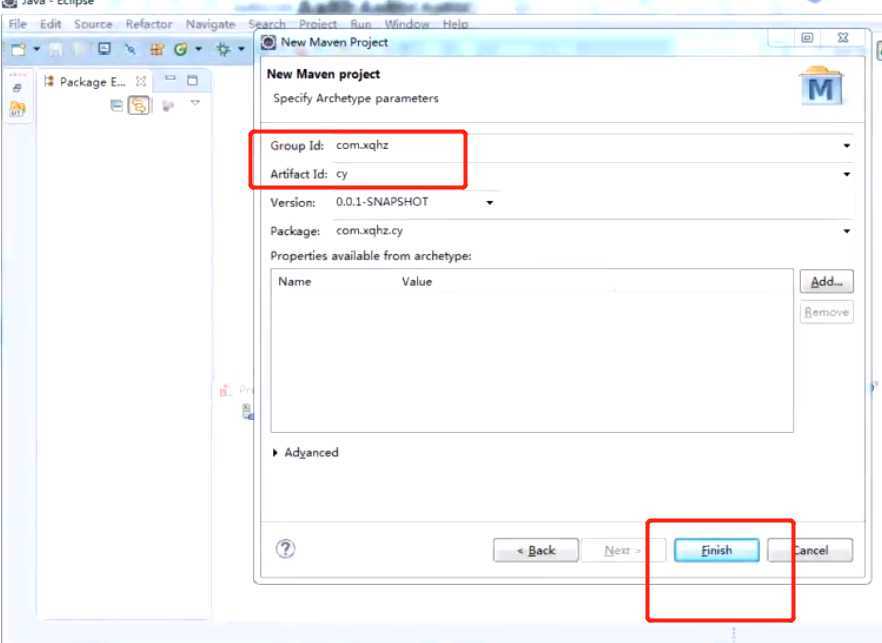Close the New Maven Project dialog
Viewport: 882px width, 643px height.
tap(843, 38)
